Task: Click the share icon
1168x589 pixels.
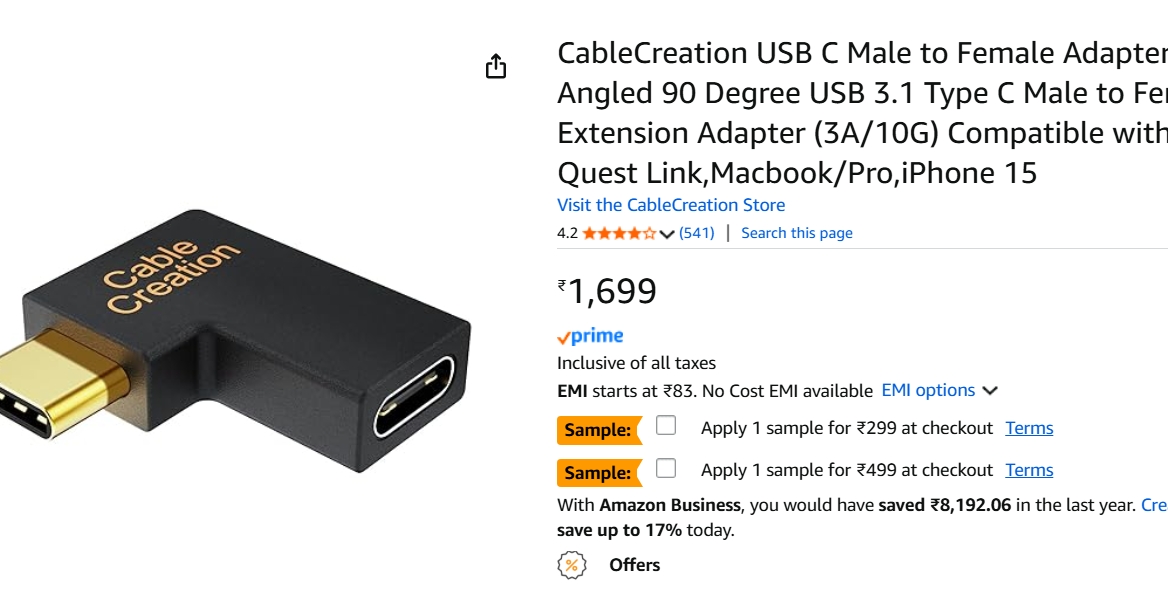Action: [x=497, y=65]
